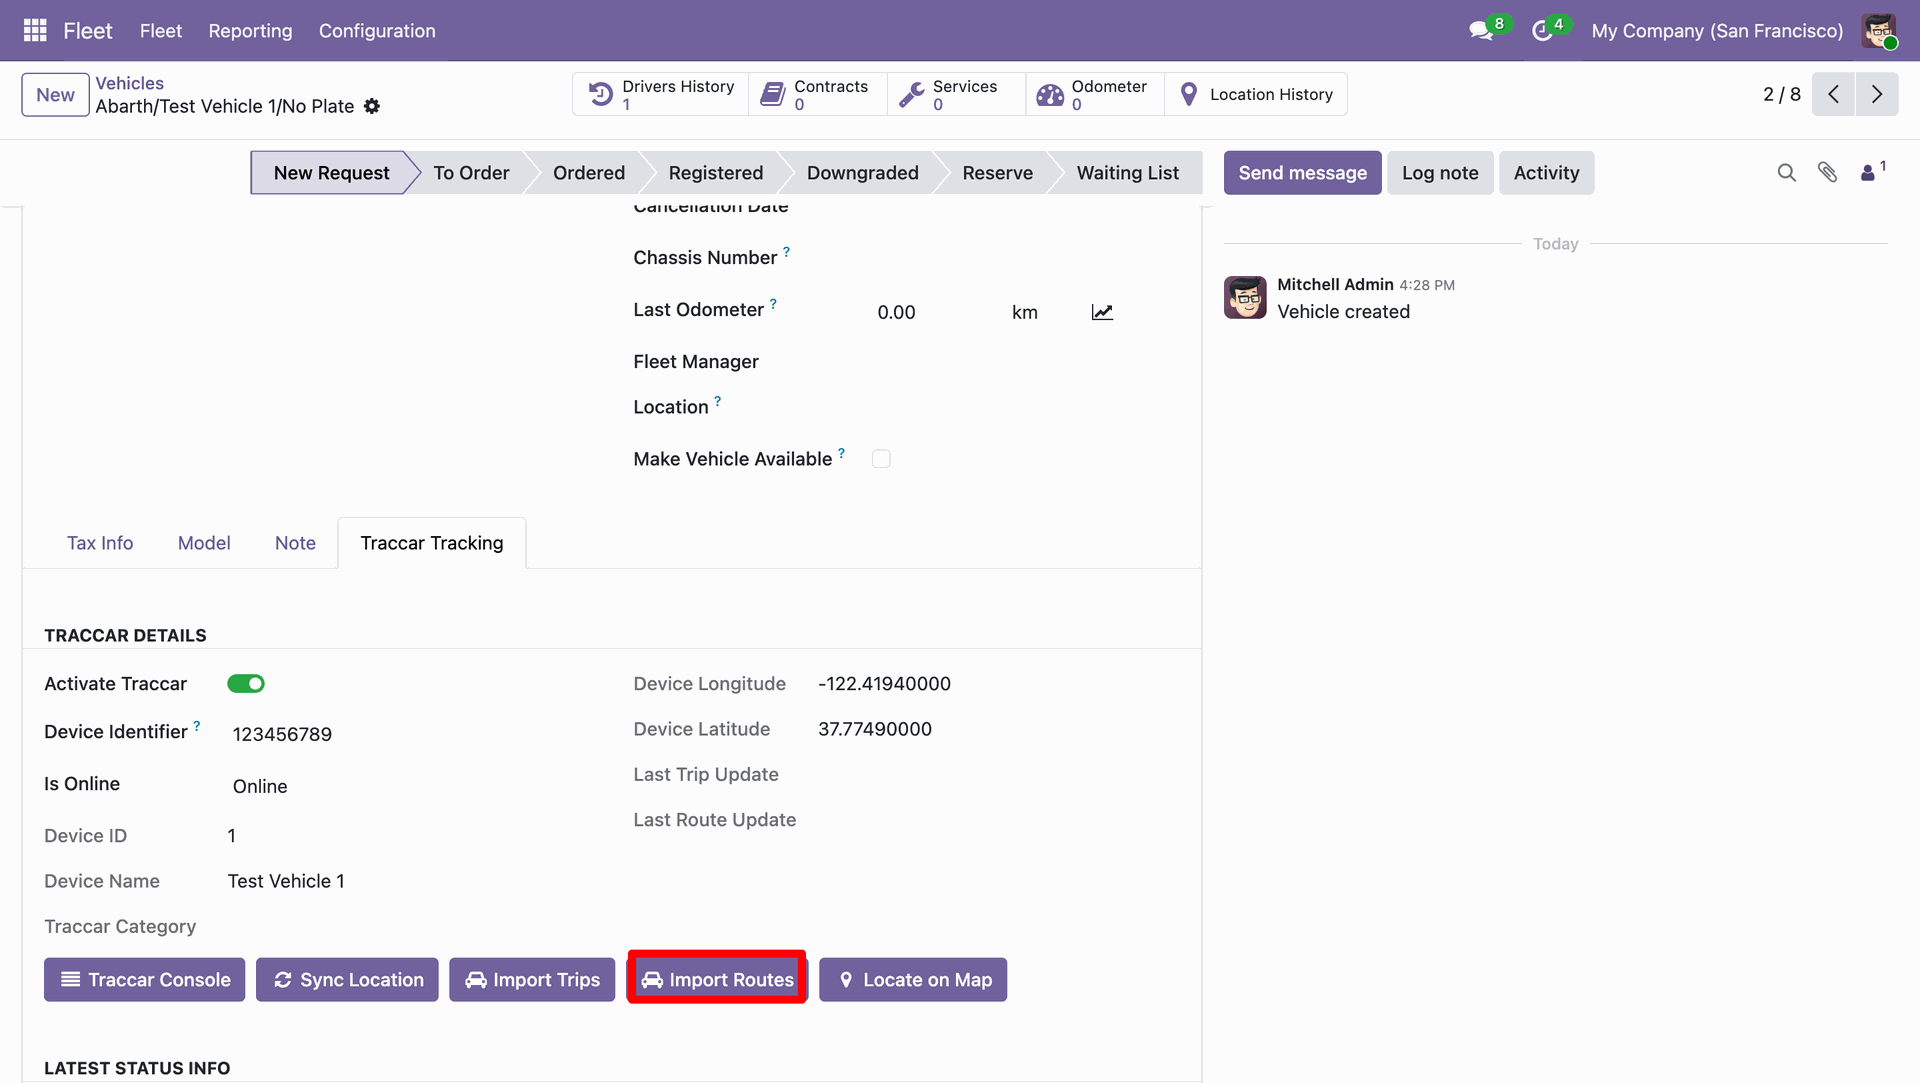
Task: Open Location History smart button
Action: 1256,94
